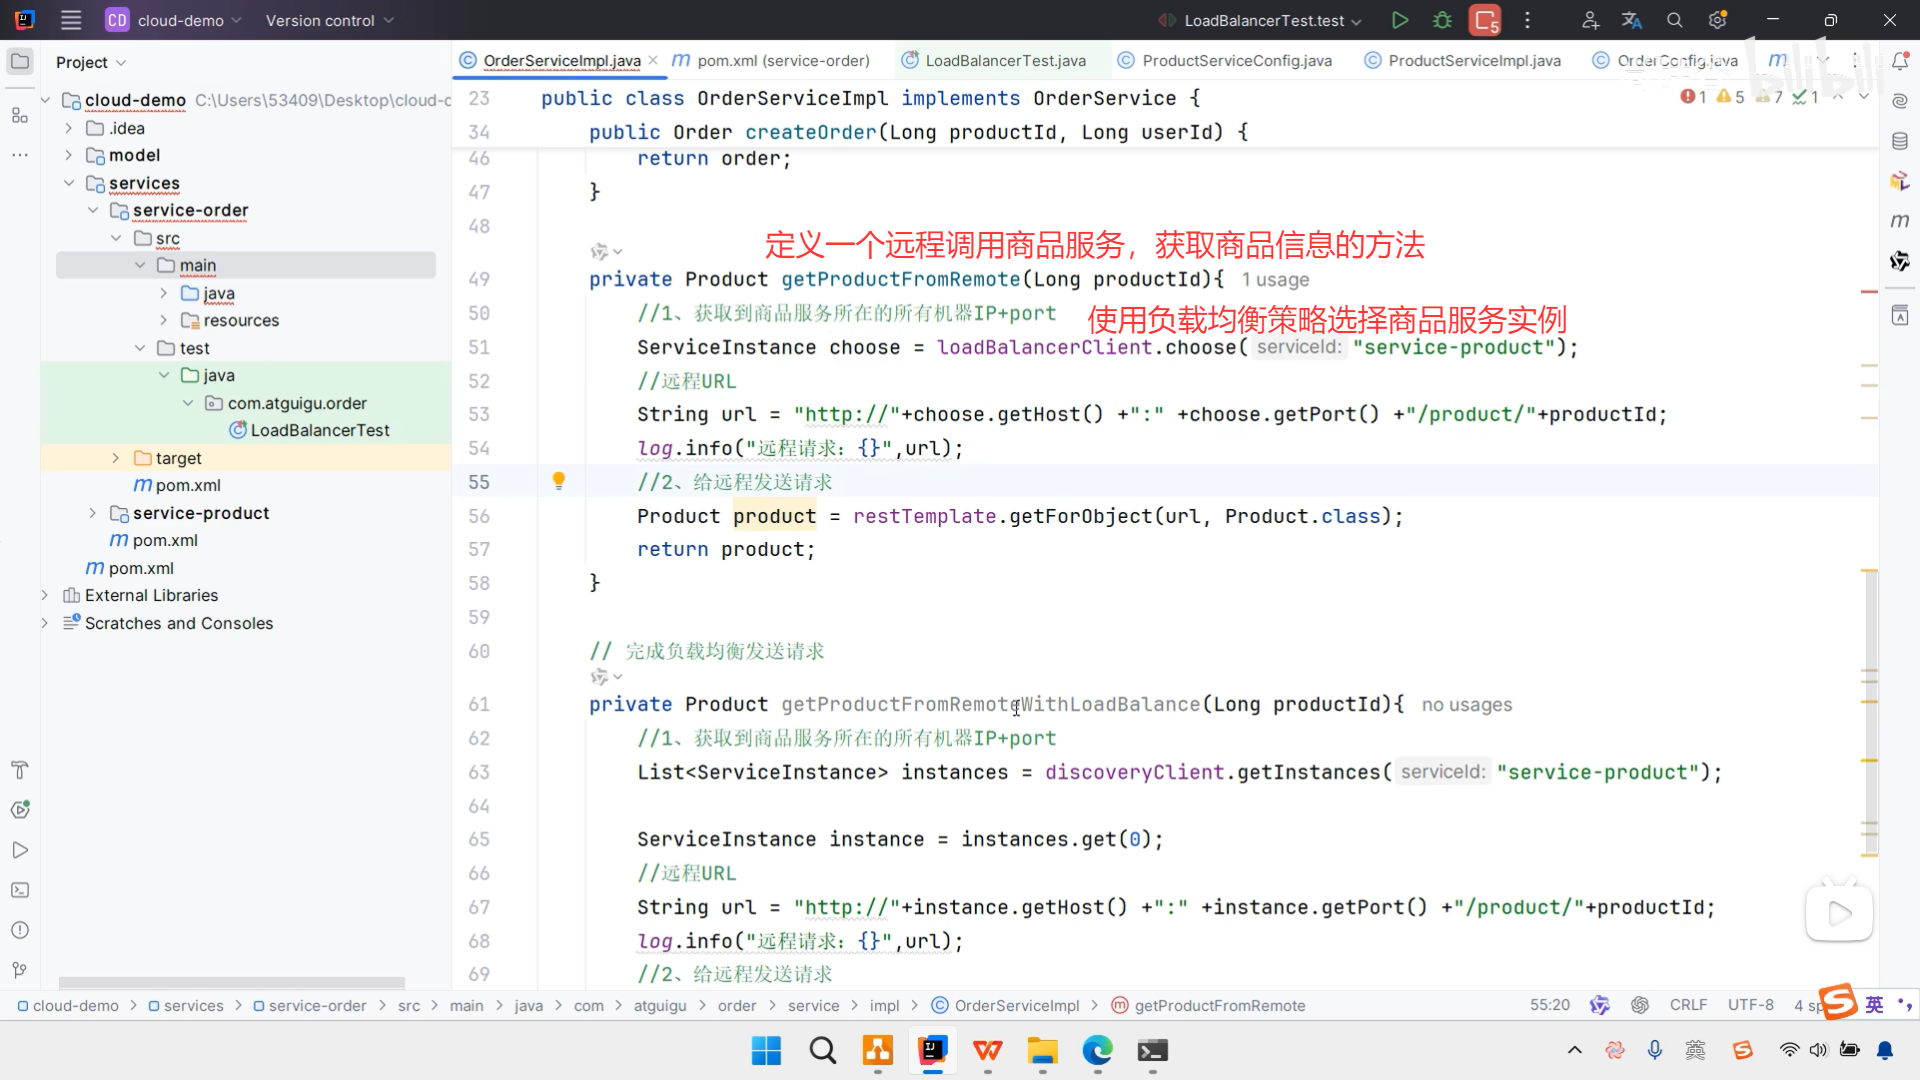Collapse the services folder
Screen dimensions: 1920x1080
69,183
